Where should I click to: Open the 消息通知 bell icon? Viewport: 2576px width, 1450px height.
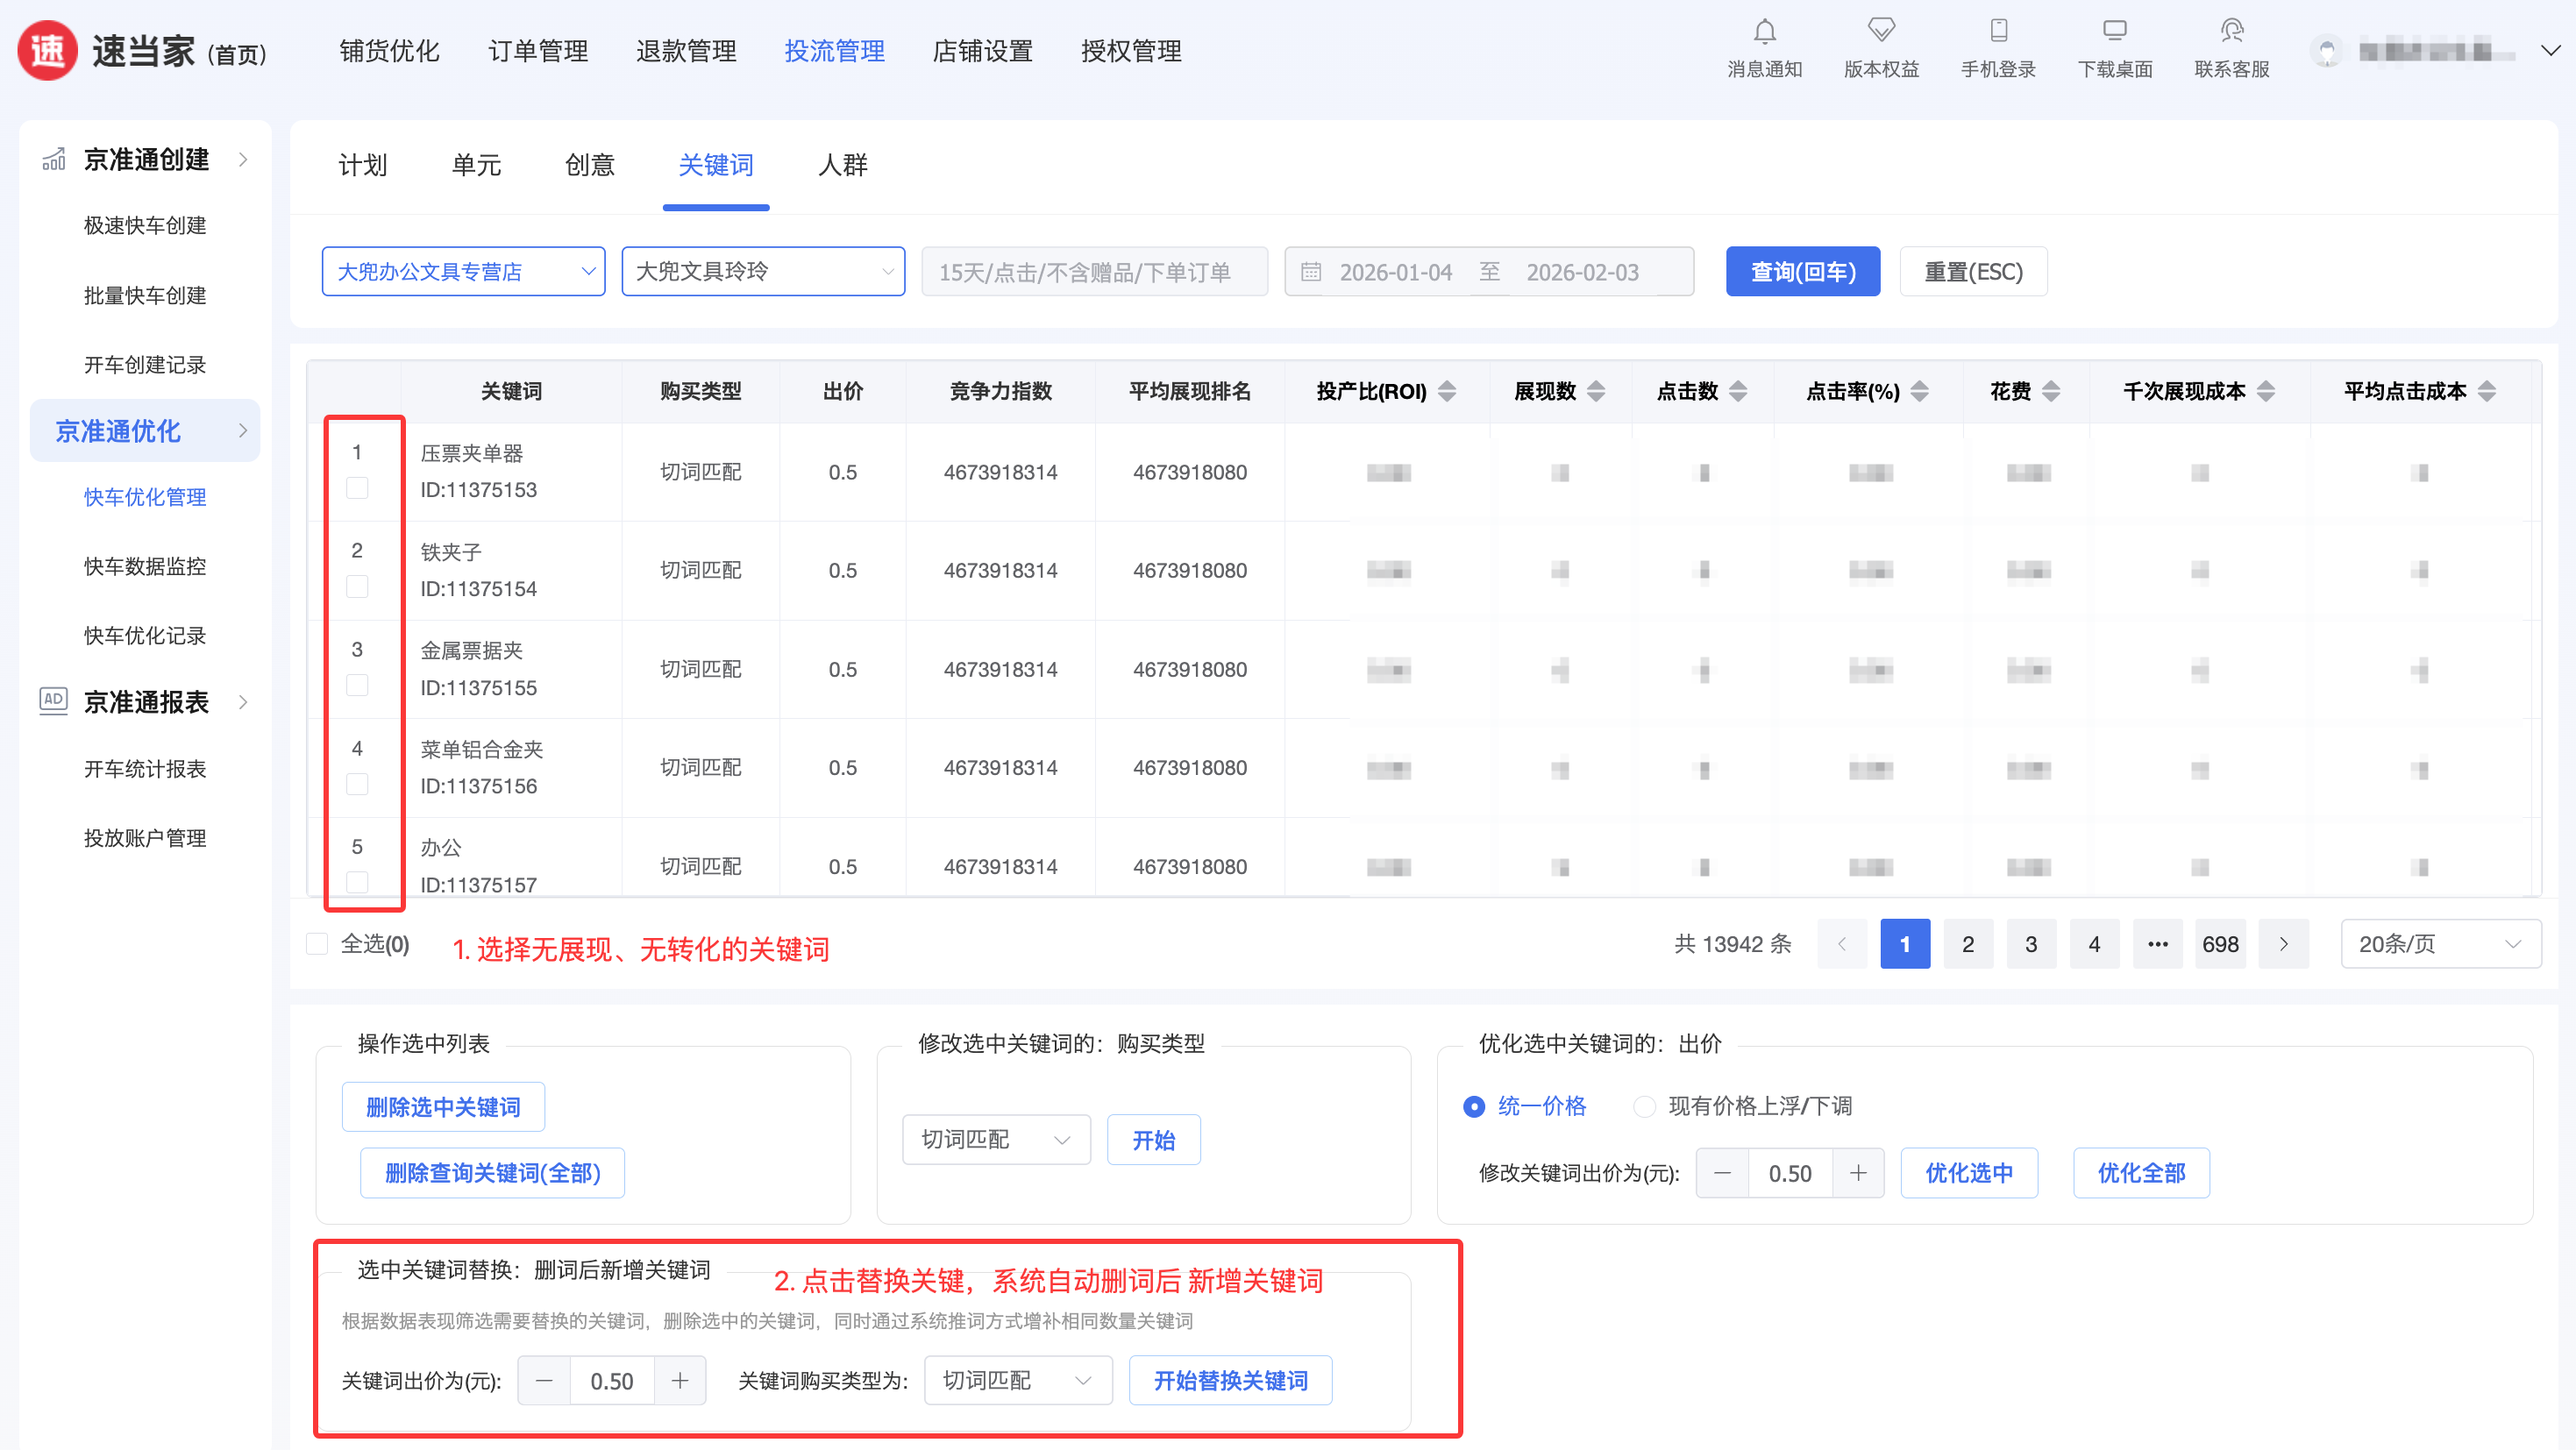pos(1764,32)
